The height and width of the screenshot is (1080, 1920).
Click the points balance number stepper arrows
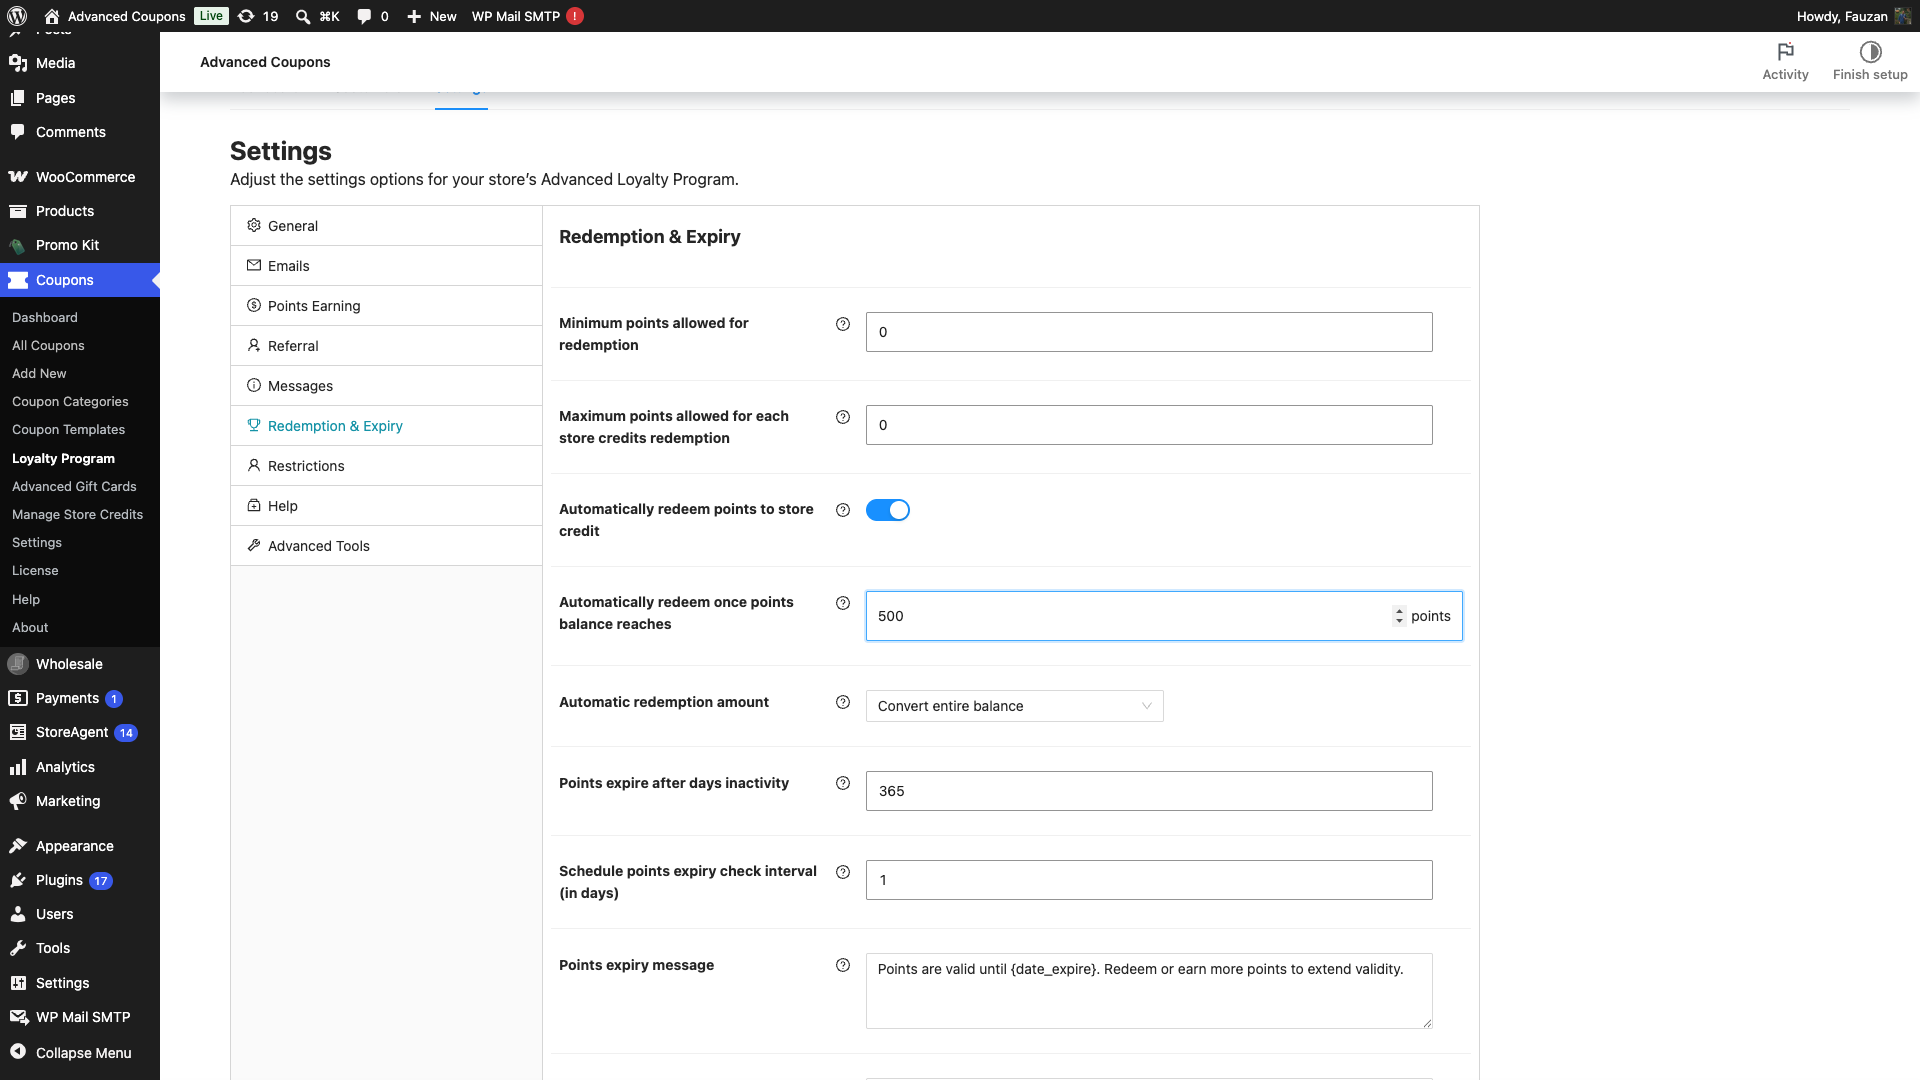click(1399, 616)
